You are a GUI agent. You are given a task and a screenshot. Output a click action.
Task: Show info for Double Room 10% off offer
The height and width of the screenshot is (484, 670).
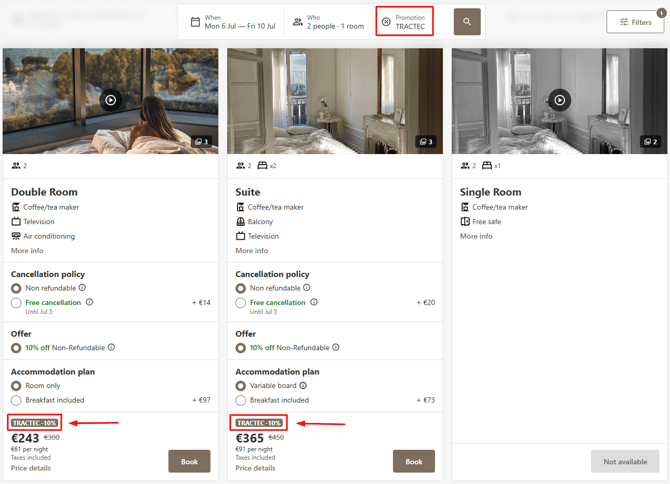pos(112,347)
